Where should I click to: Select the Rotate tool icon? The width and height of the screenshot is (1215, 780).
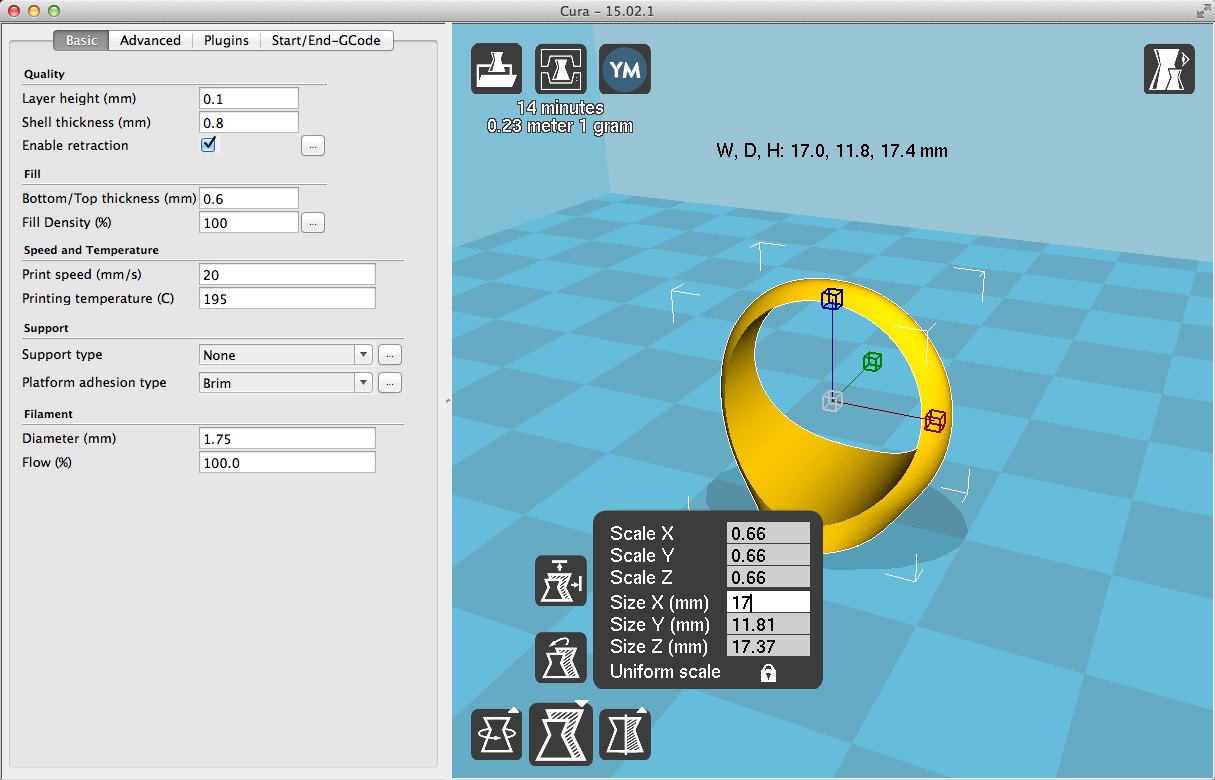(x=496, y=734)
